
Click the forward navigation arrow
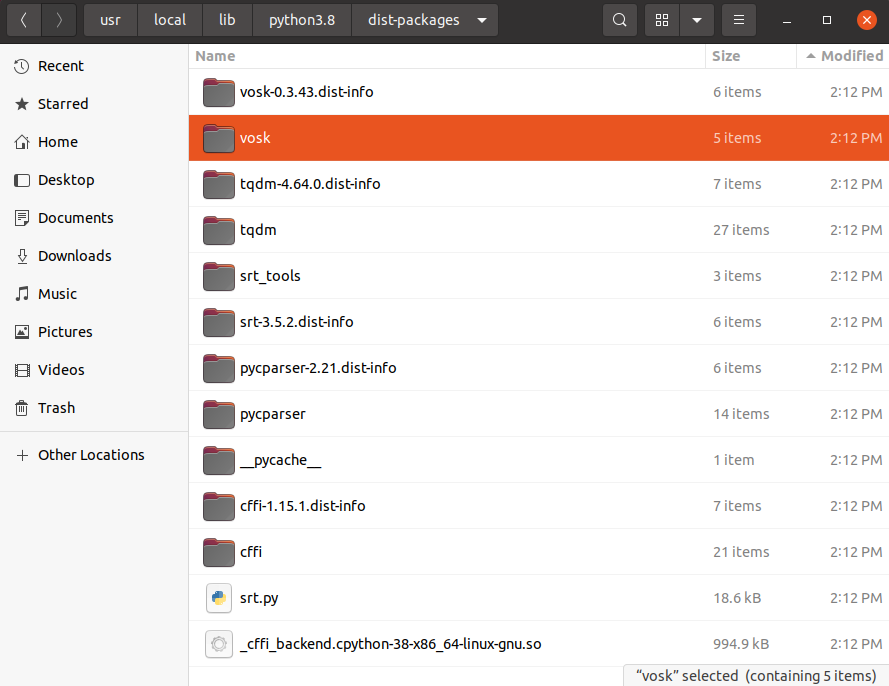point(58,19)
